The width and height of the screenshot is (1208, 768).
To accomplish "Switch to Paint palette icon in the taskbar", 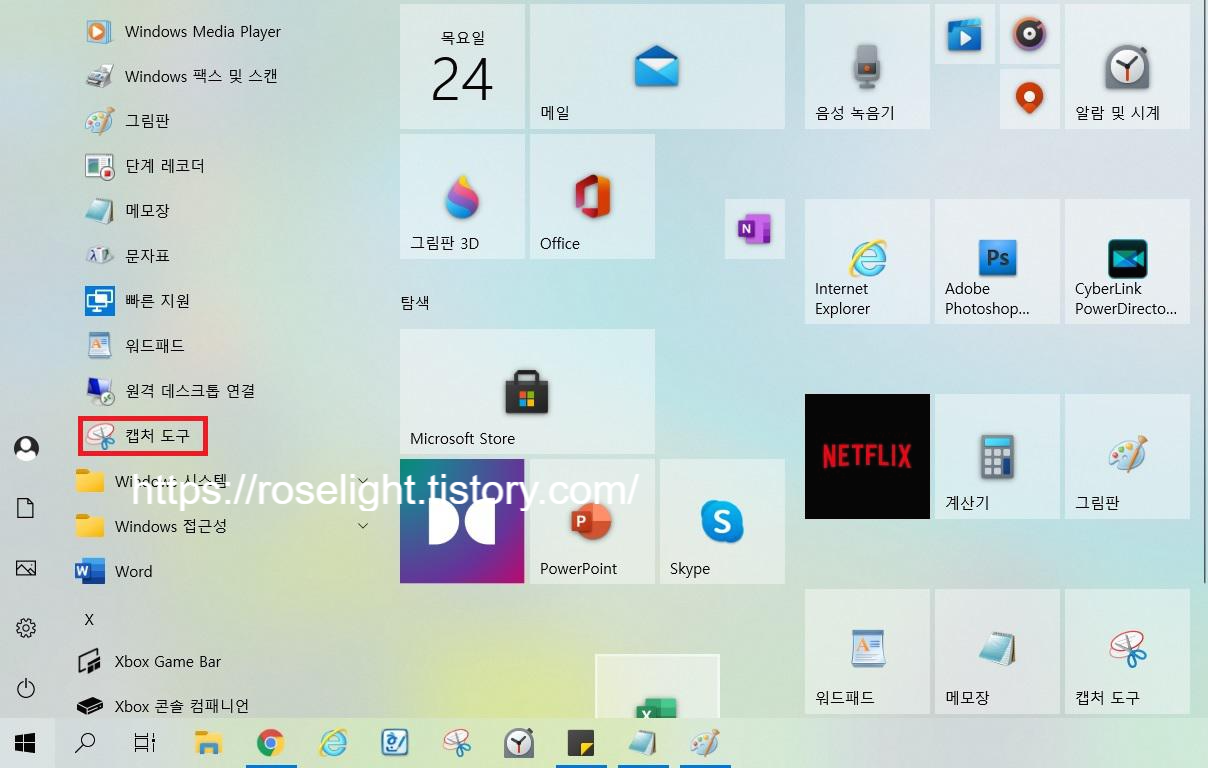I will pyautogui.click(x=705, y=743).
